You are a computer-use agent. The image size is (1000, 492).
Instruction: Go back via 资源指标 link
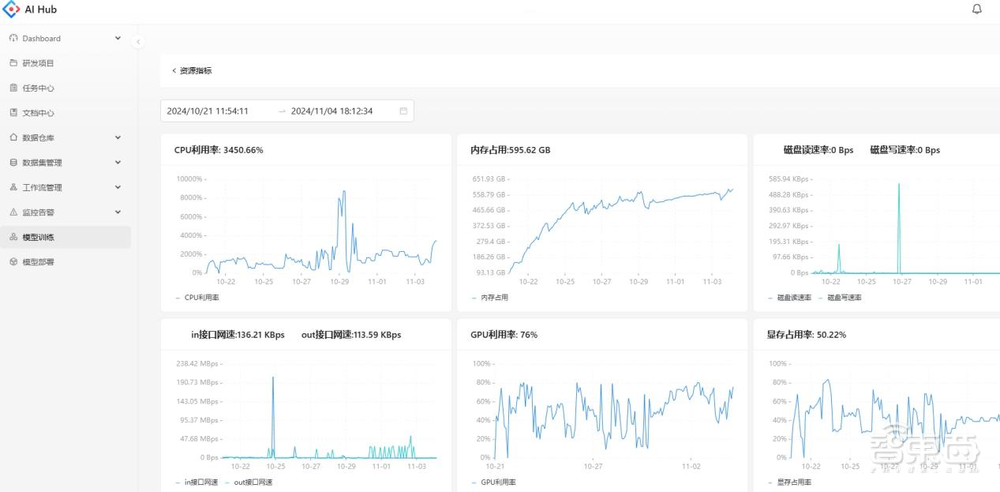point(192,71)
